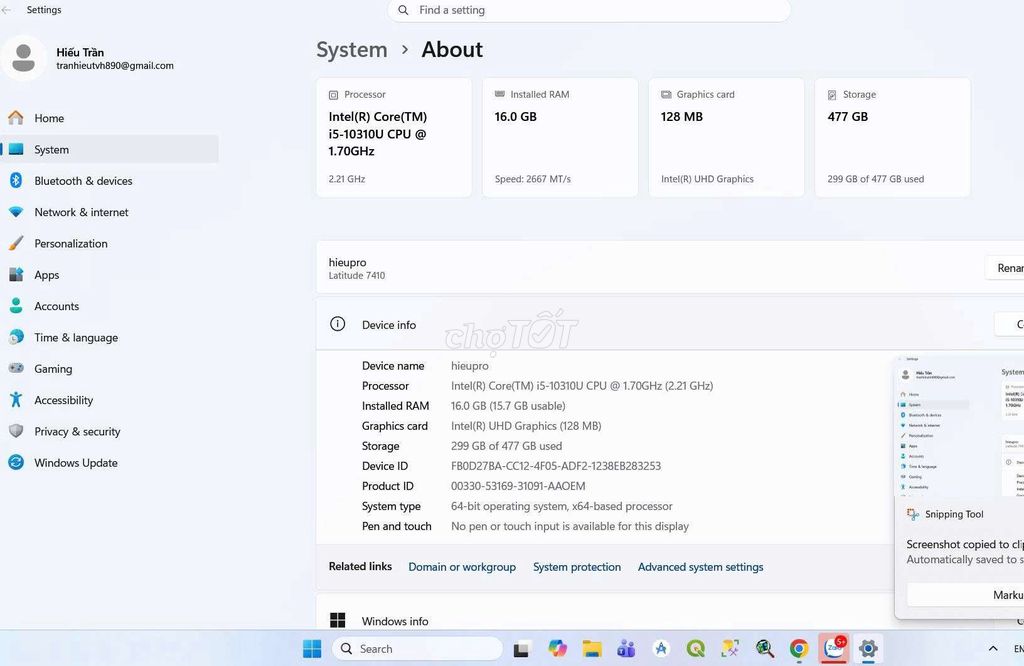This screenshot has height=666, width=1024.
Task: Open the Hiếu Trần account name
Action: (80, 52)
